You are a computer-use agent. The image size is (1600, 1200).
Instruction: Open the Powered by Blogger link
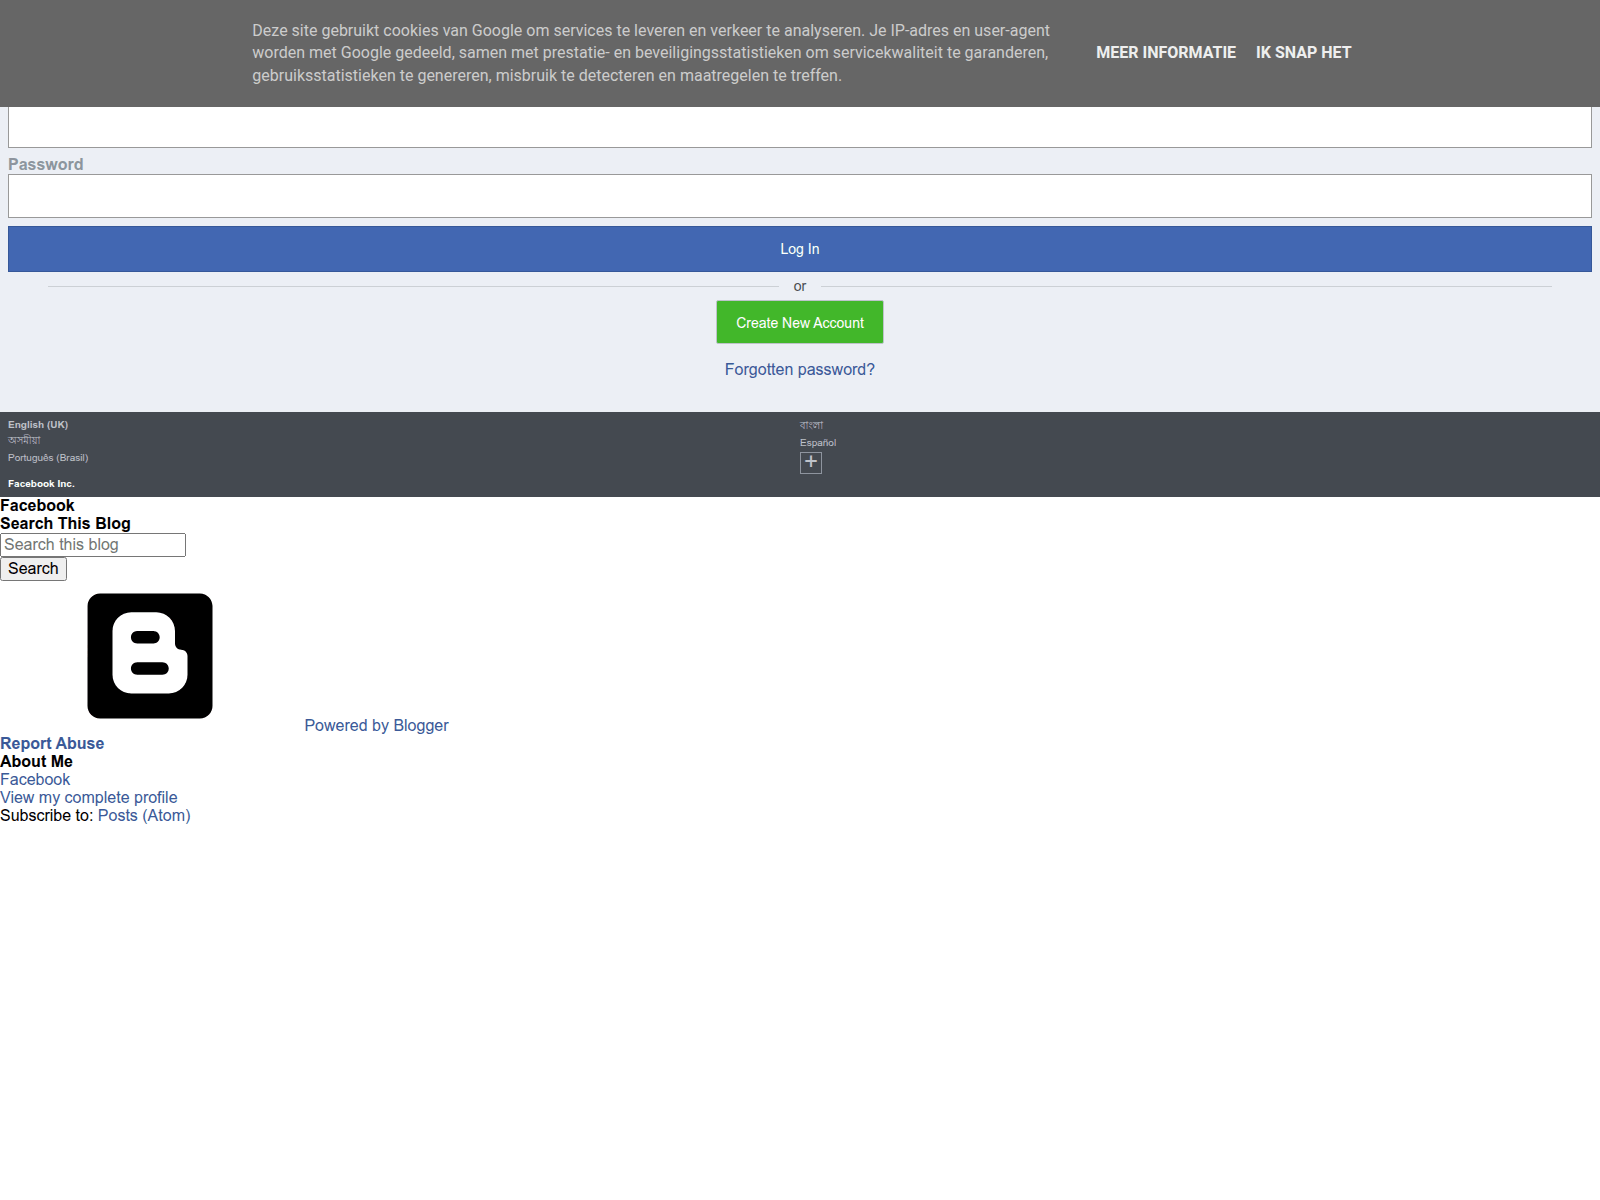376,725
